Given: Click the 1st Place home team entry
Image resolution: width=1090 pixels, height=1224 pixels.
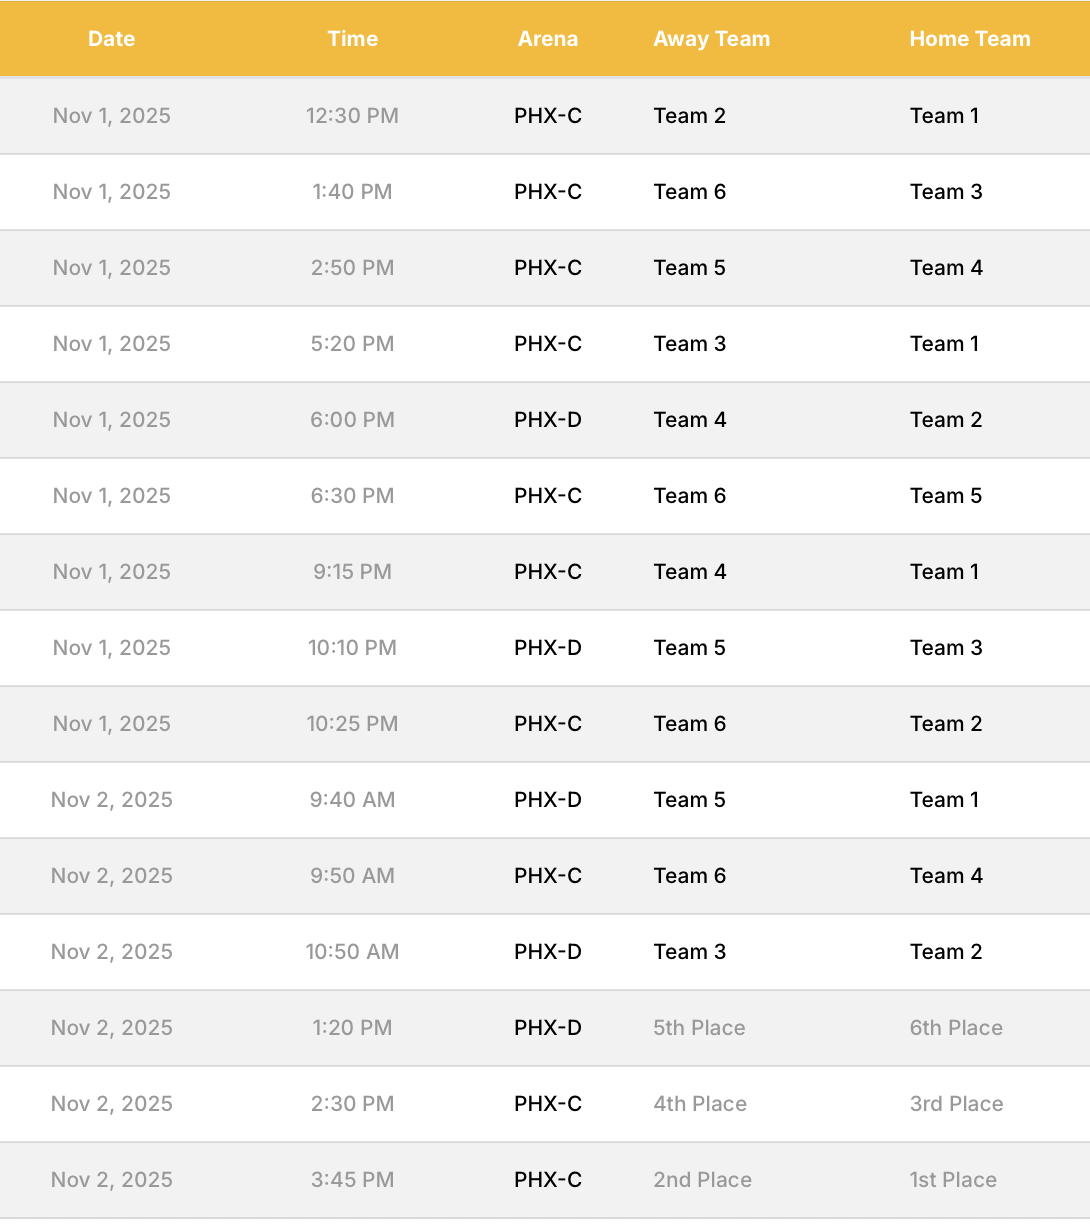Looking at the screenshot, I should (x=953, y=1180).
